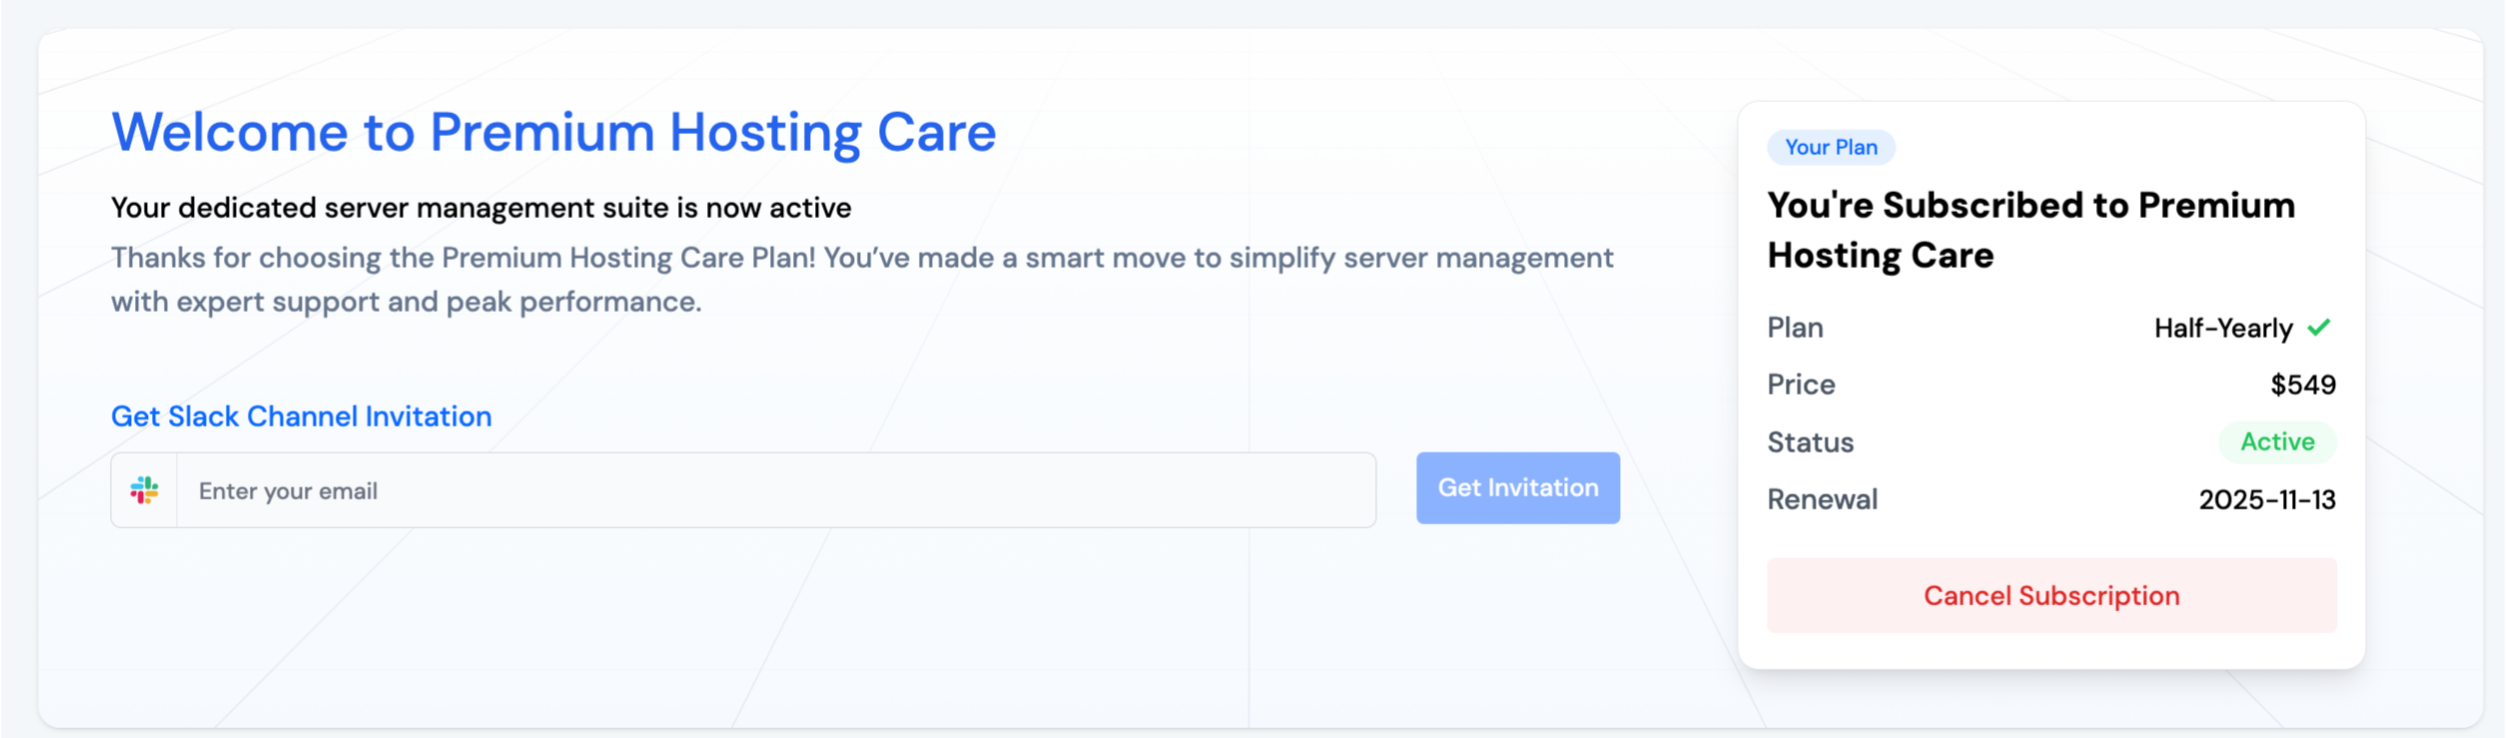This screenshot has width=2506, height=738.
Task: Click the Plan label in plan card
Action: pos(1795,328)
